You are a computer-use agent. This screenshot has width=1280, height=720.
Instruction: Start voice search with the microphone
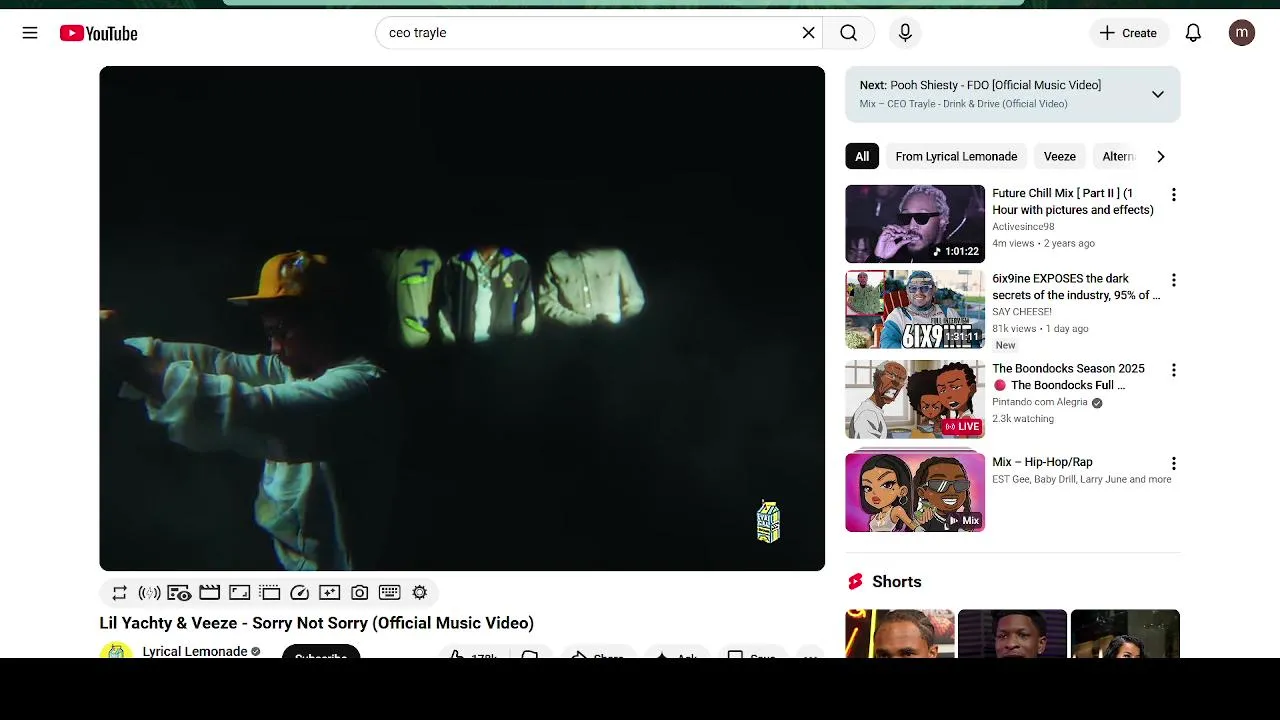pos(905,33)
